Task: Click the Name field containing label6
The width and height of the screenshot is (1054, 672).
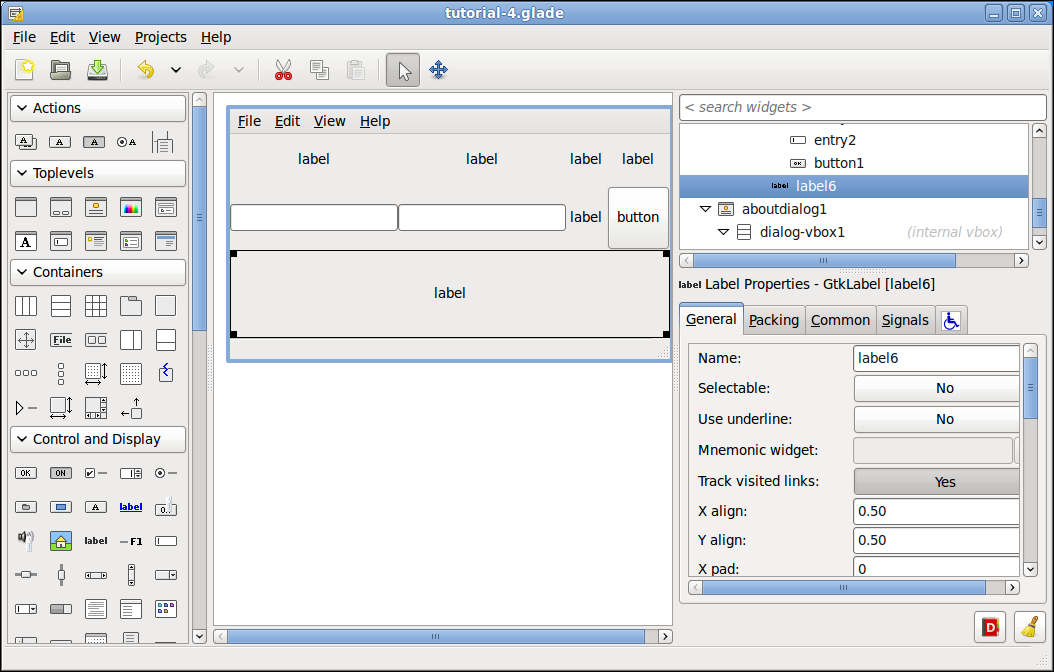Action: 936,358
